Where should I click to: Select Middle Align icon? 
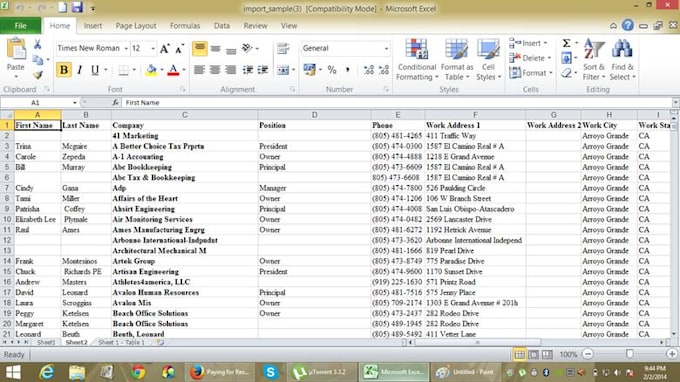point(216,49)
